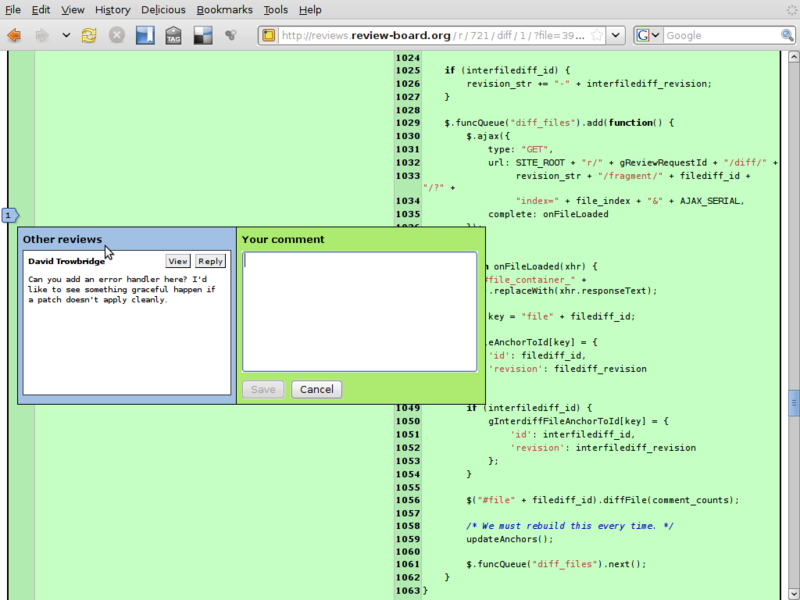Viewport: 800px width, 600px height.
Task: Click the Back navigation arrow
Action: [x=14, y=35]
